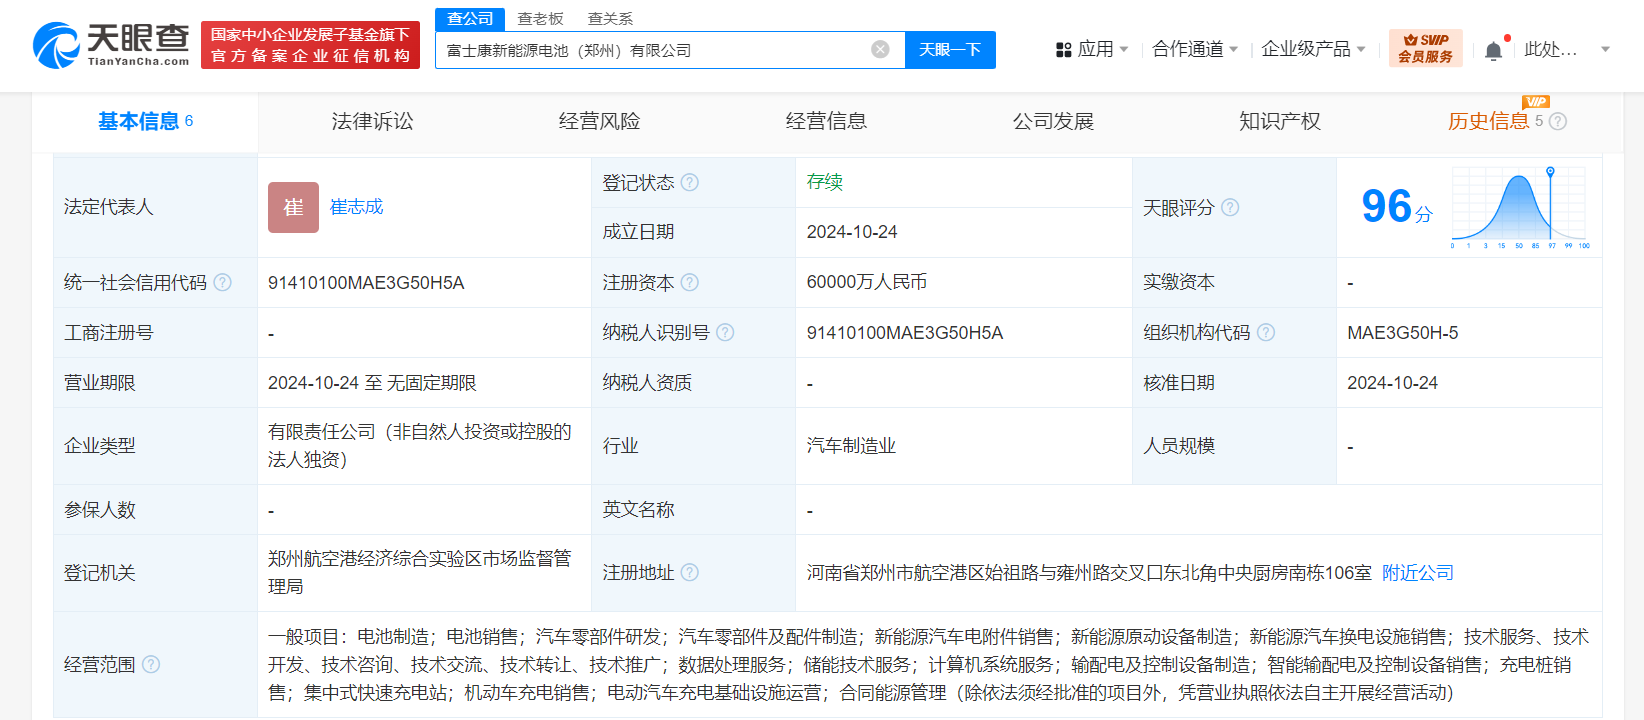Open the TianYanCha logo homepage
Viewport: 1644px width, 720px height.
(111, 45)
